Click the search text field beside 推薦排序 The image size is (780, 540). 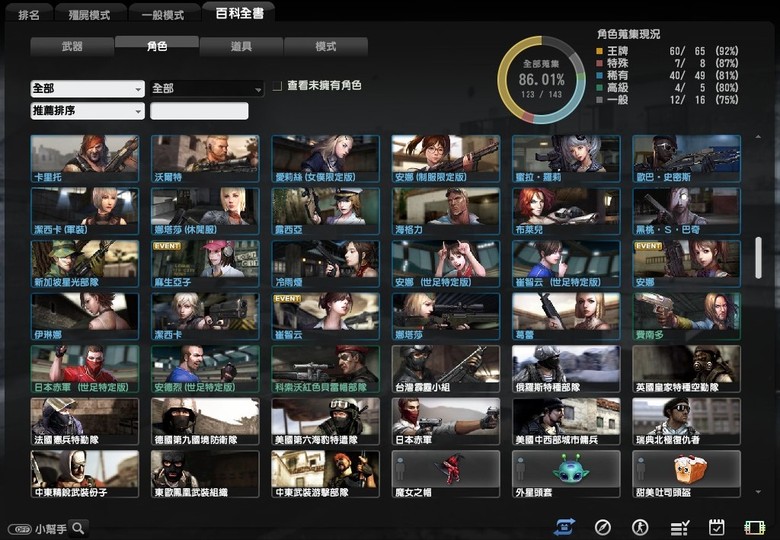[199, 111]
